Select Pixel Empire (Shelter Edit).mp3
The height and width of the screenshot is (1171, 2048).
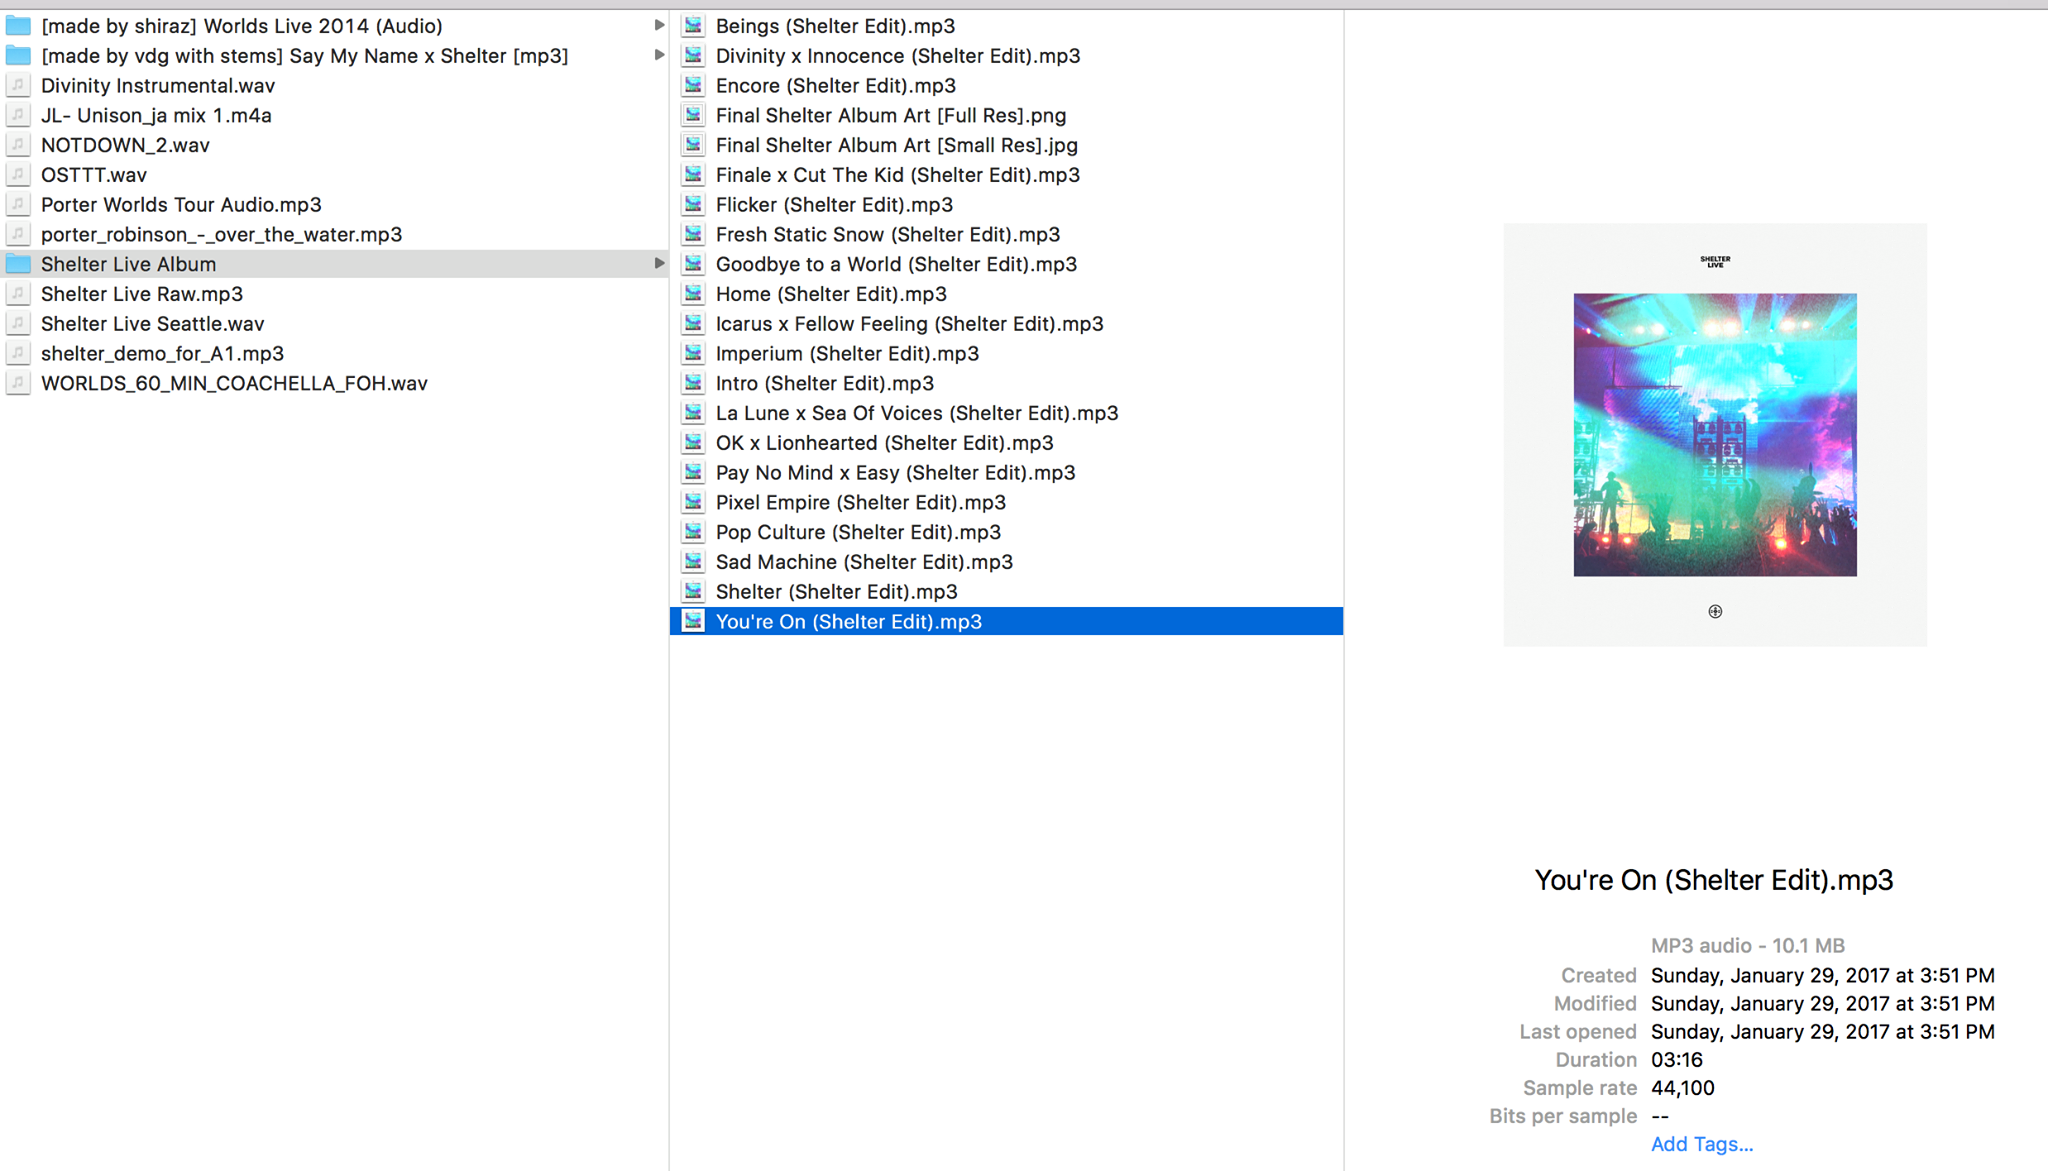[x=860, y=503]
